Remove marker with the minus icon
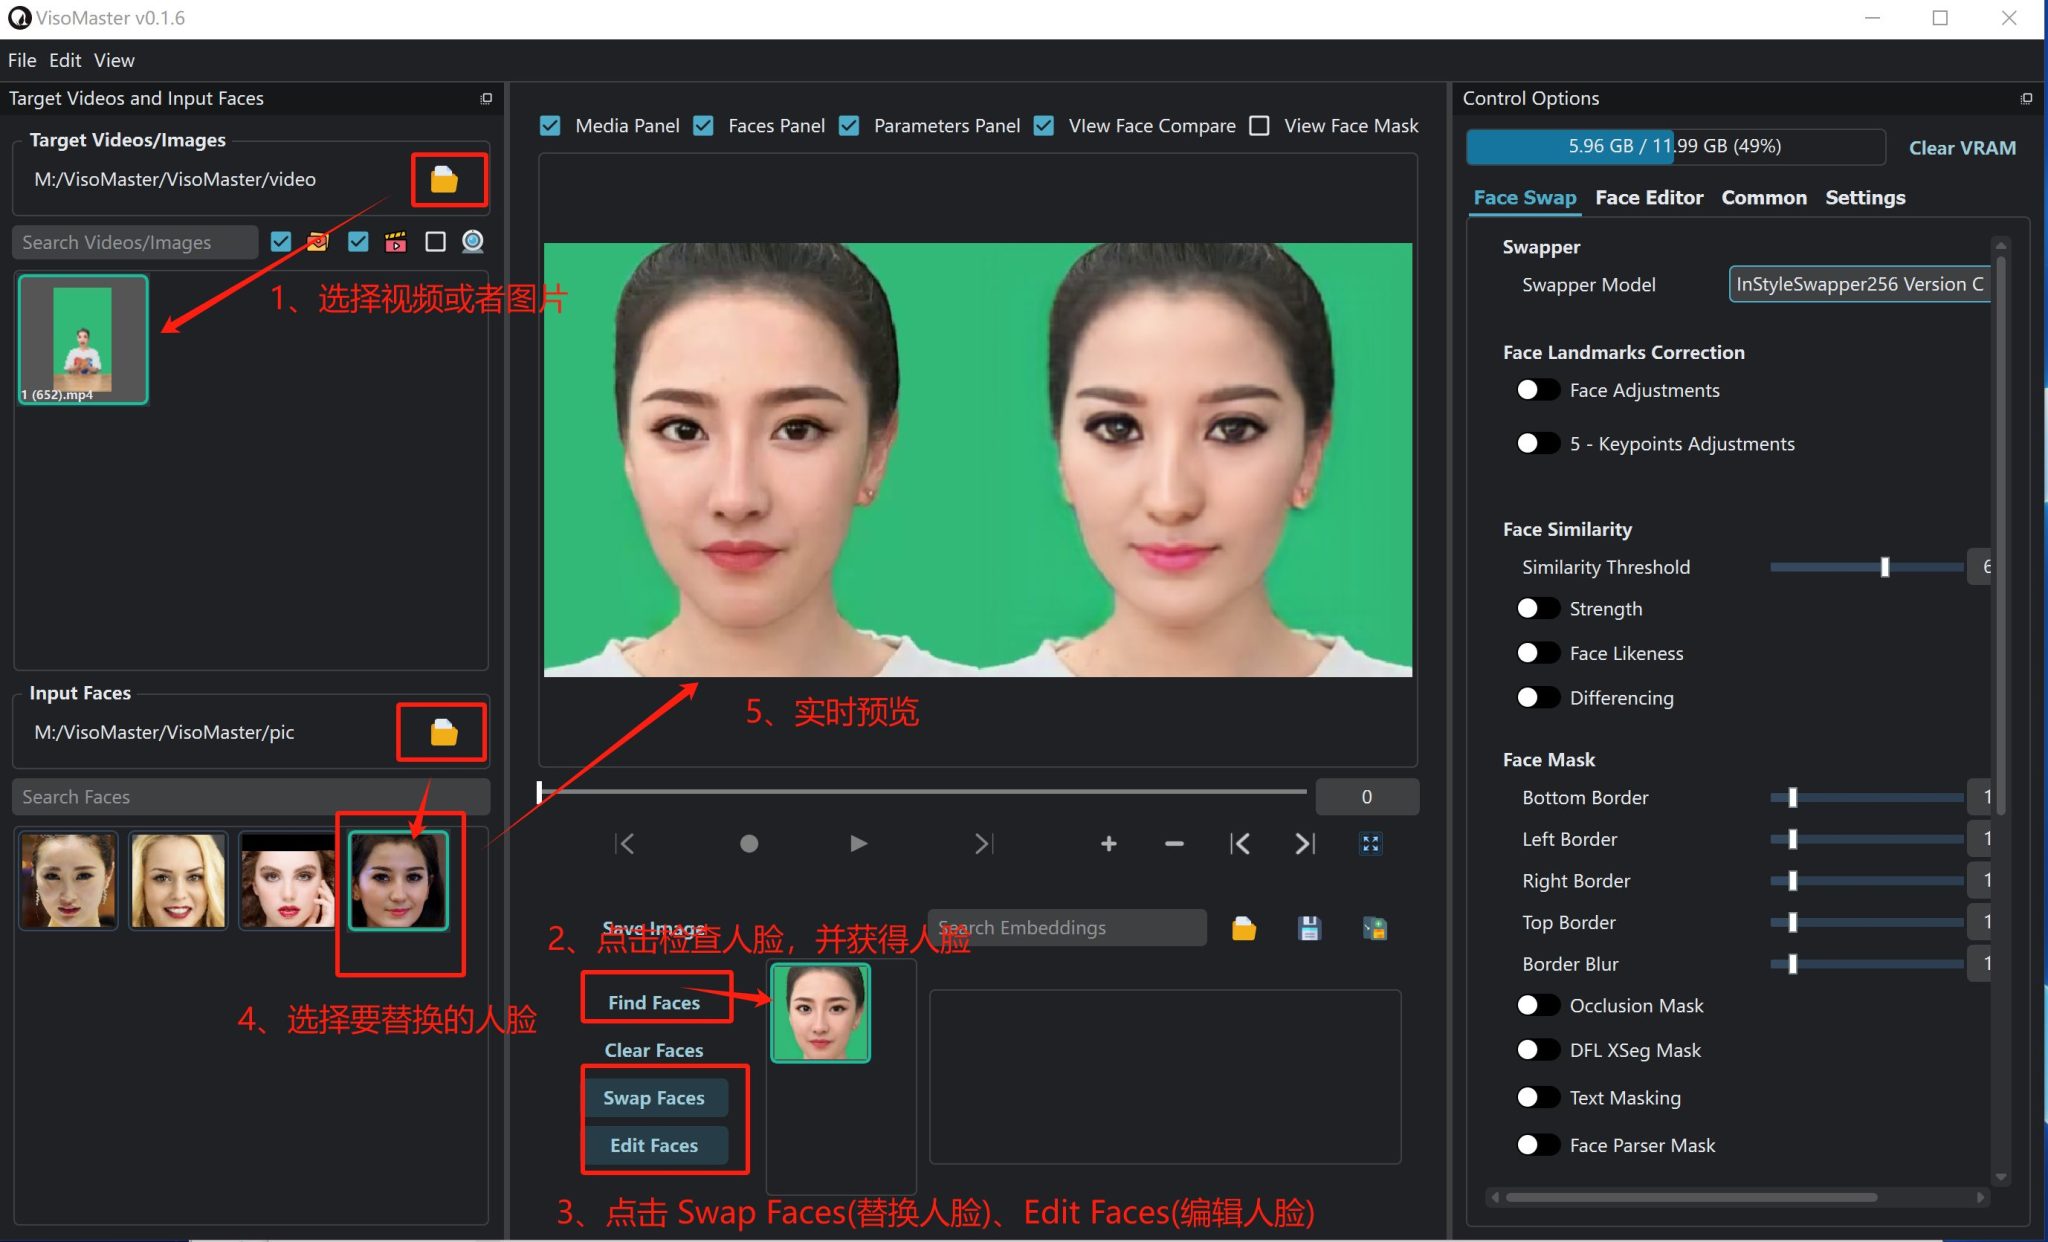 pyautogui.click(x=1174, y=844)
